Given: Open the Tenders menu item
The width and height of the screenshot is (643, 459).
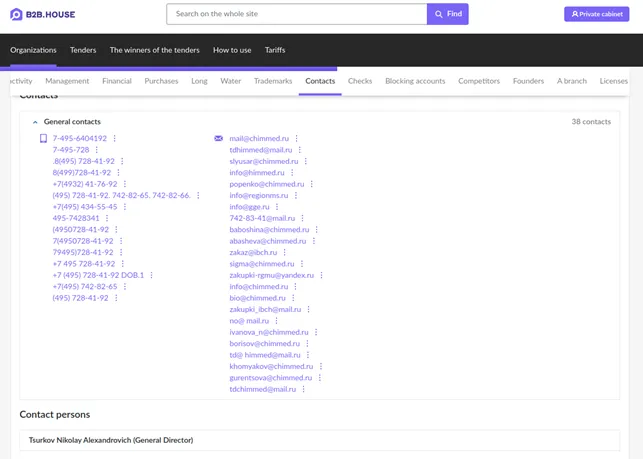Looking at the screenshot, I should point(83,50).
